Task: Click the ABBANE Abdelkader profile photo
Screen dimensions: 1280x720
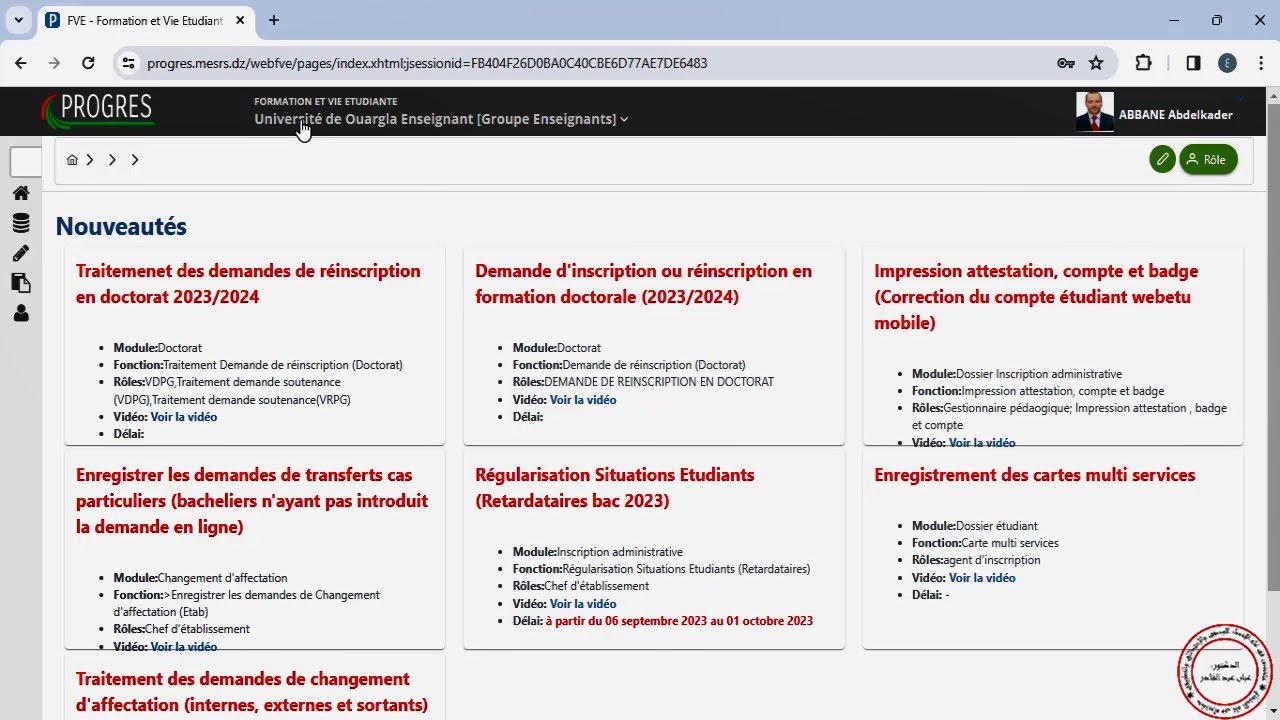Action: (1095, 112)
